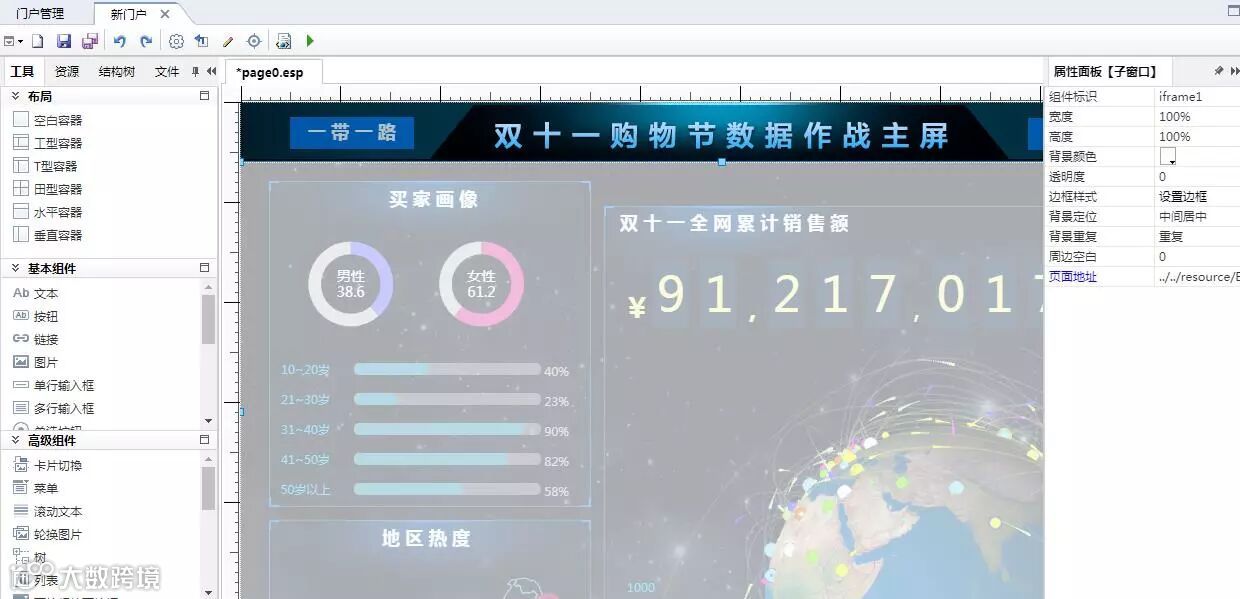Pin the left tool panel

[196, 72]
